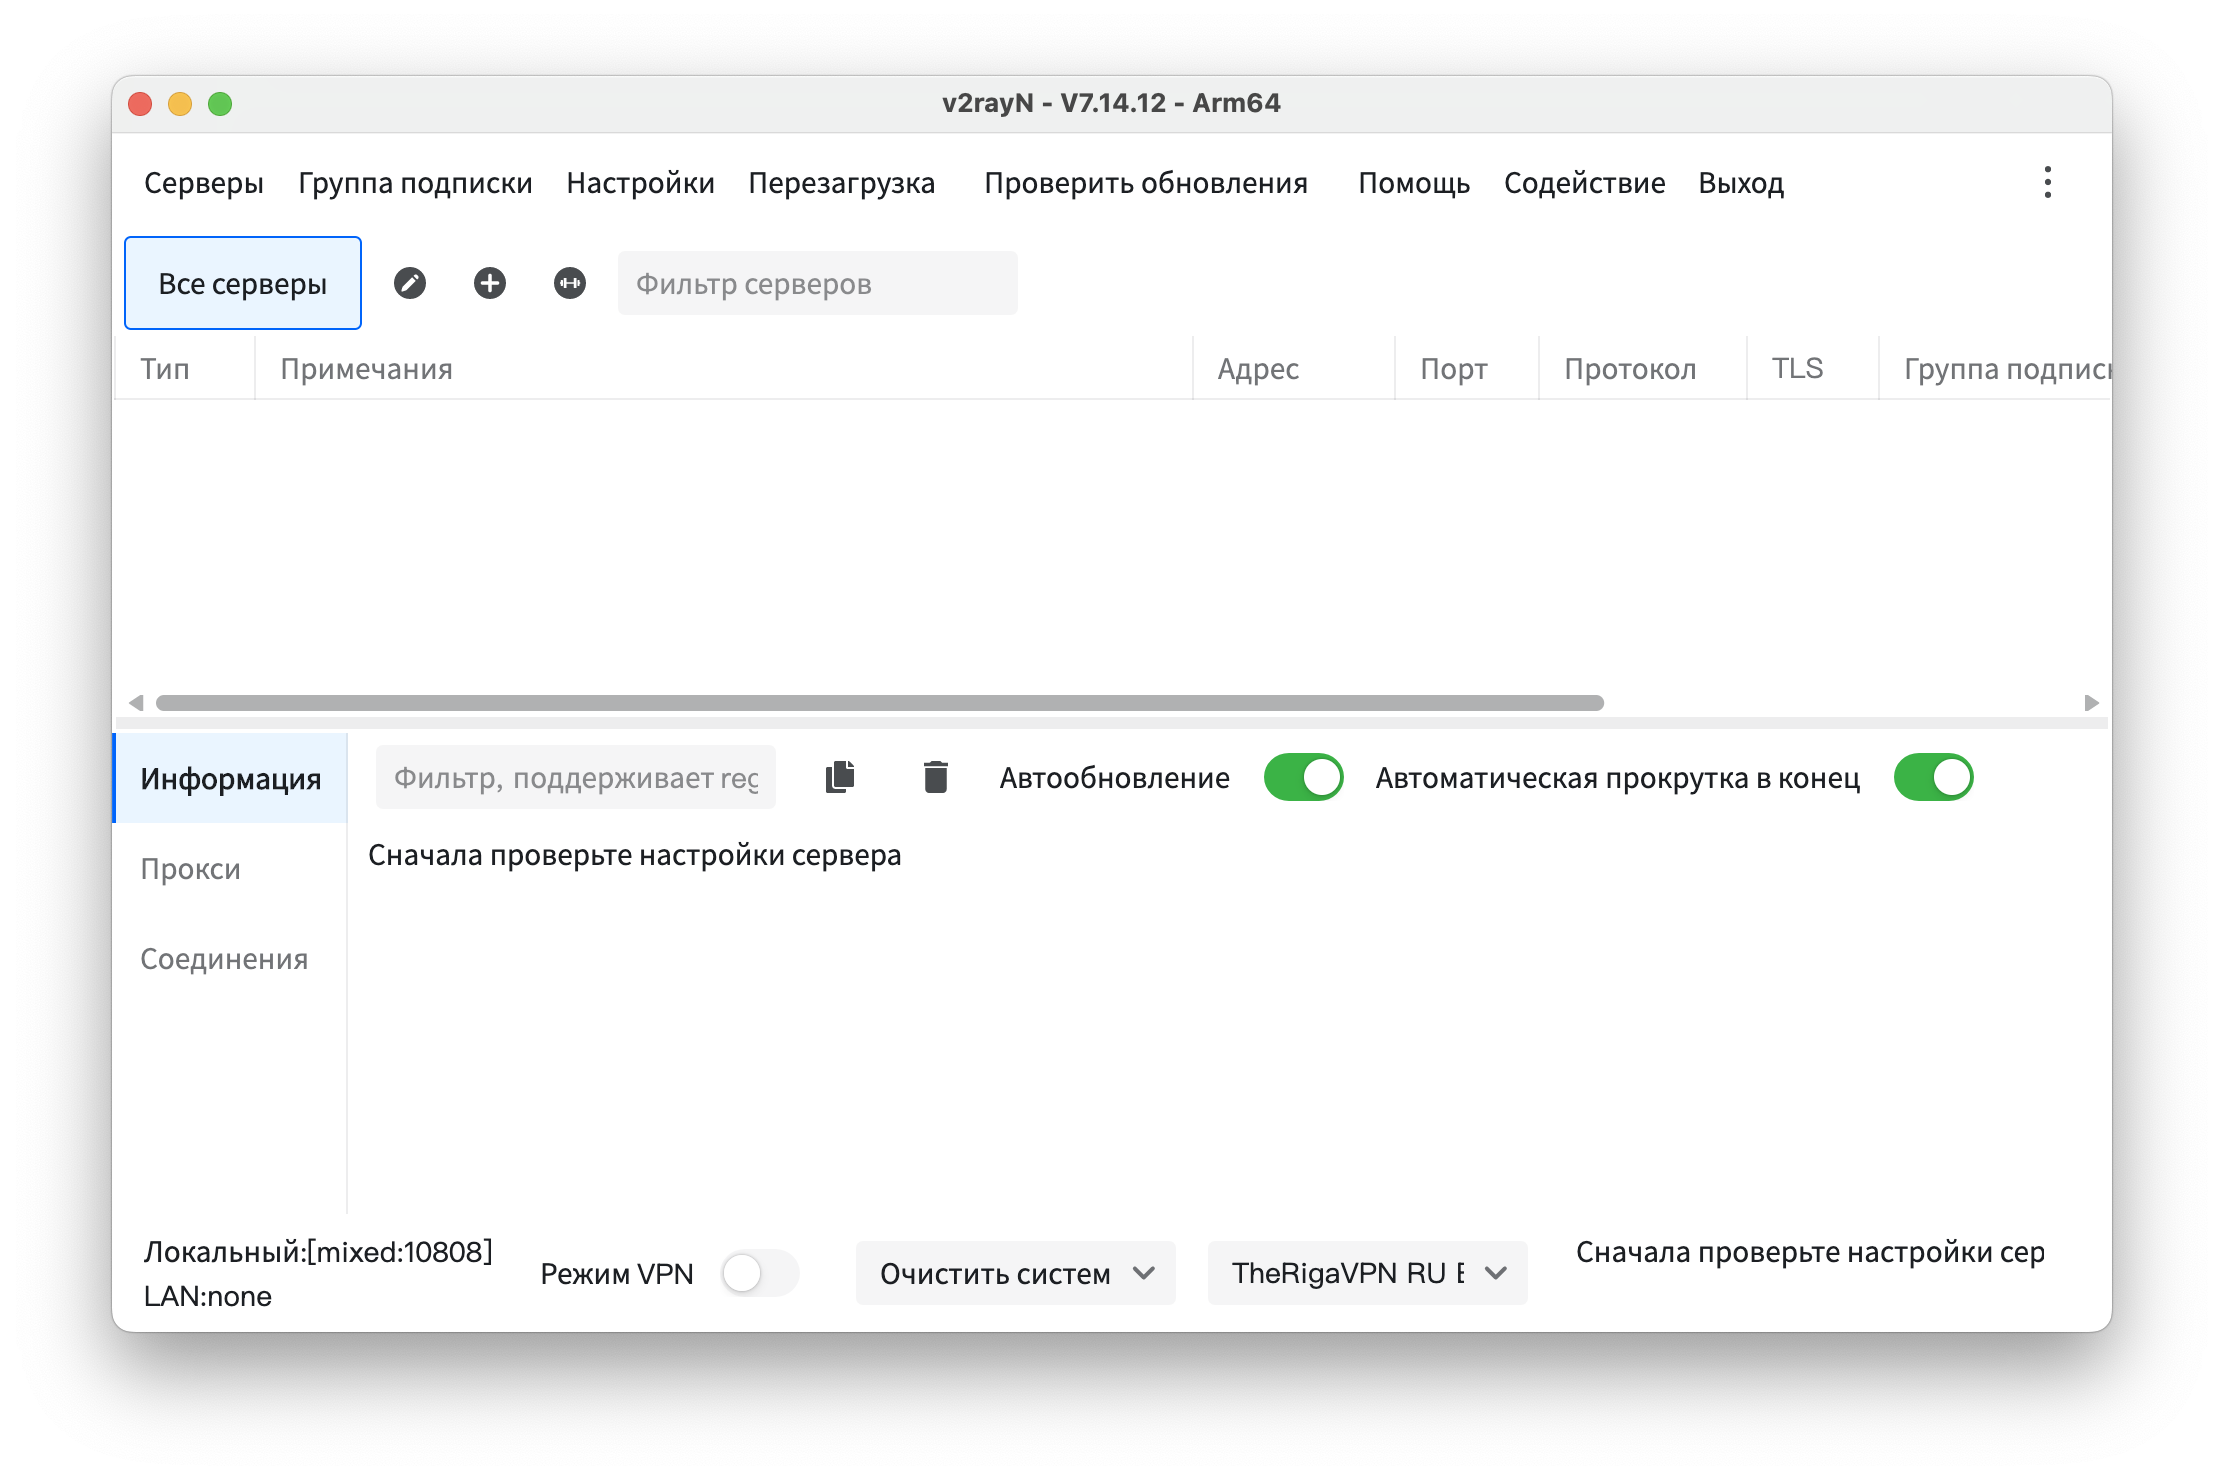2224x1480 pixels.
Task: Click the plus add subscription icon
Action: click(x=490, y=284)
